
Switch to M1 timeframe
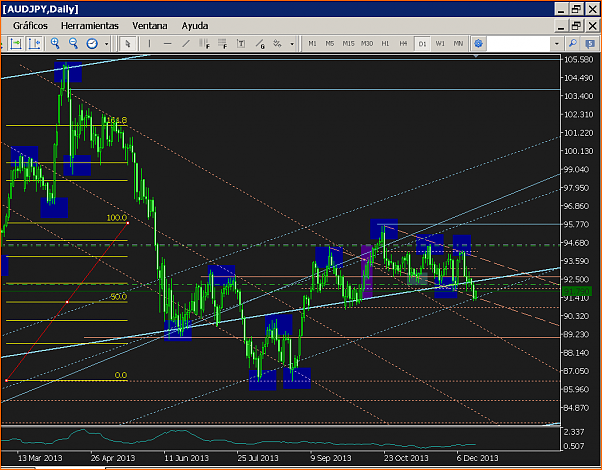click(313, 44)
